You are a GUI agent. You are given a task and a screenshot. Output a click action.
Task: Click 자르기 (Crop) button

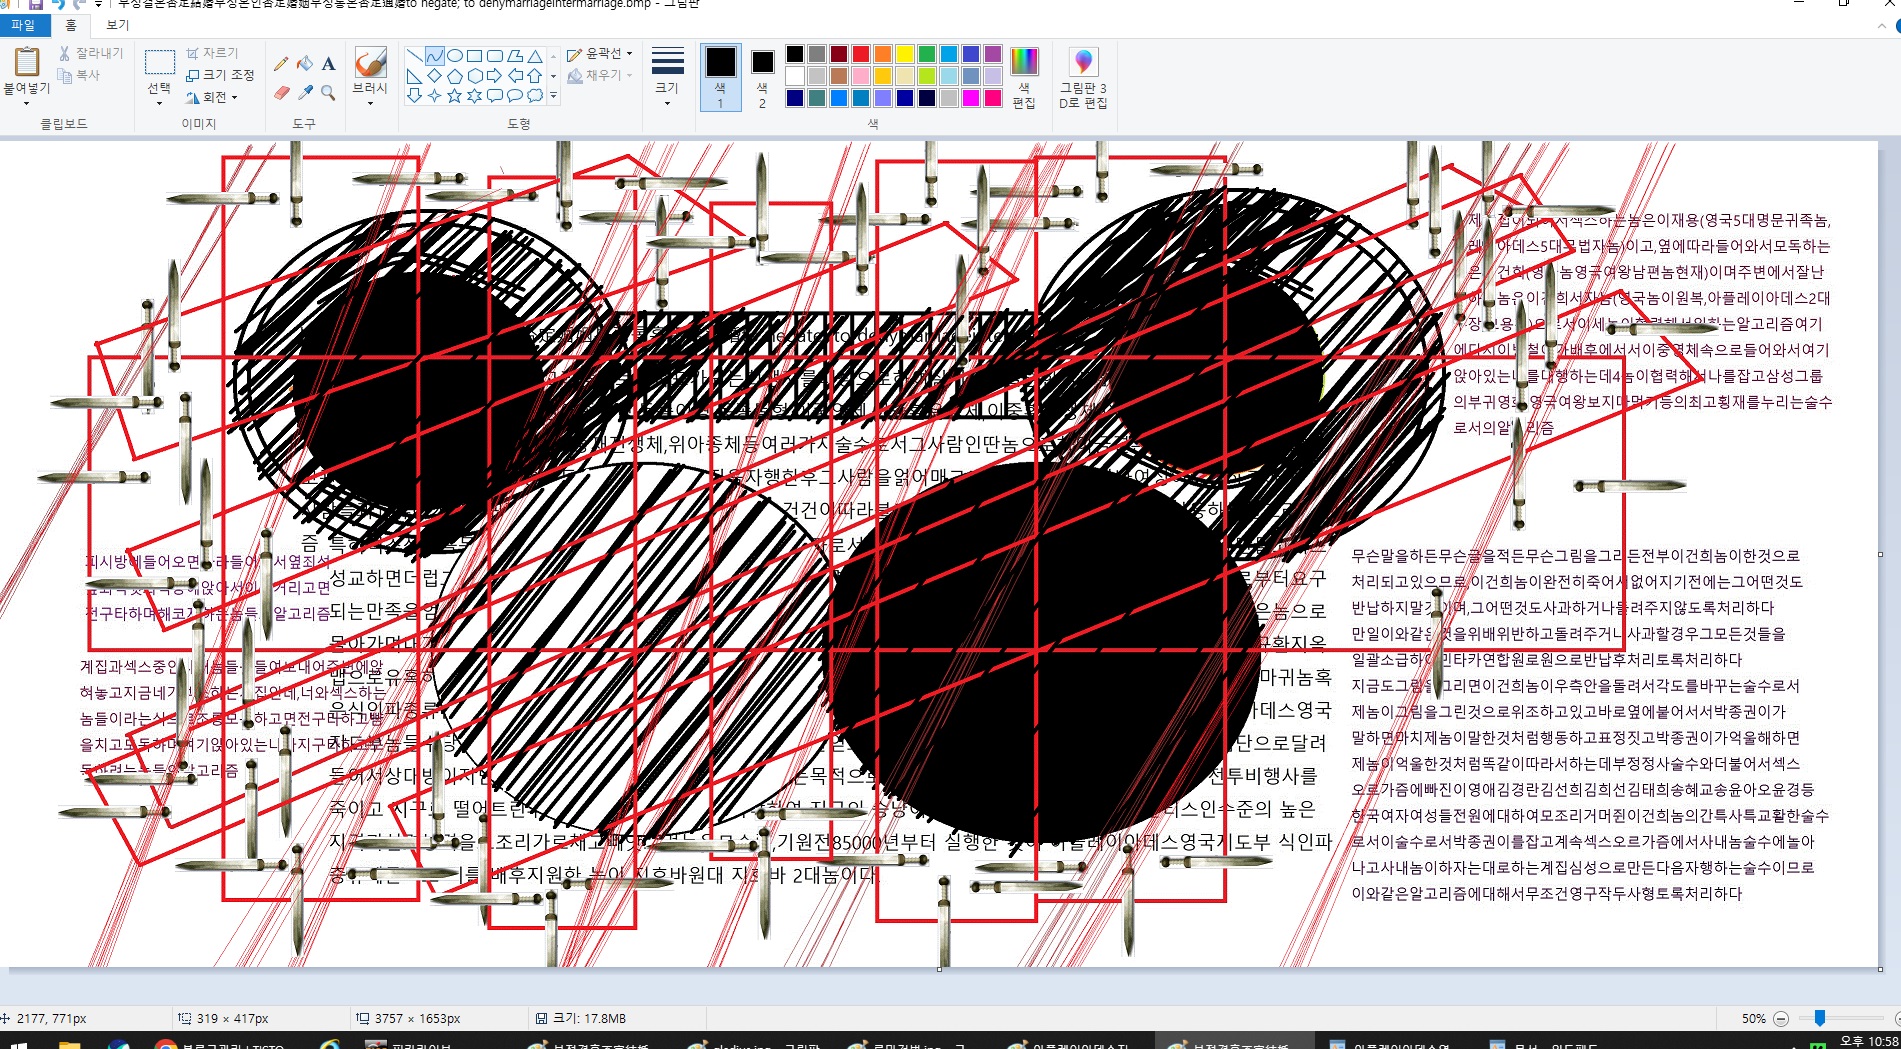tap(212, 53)
